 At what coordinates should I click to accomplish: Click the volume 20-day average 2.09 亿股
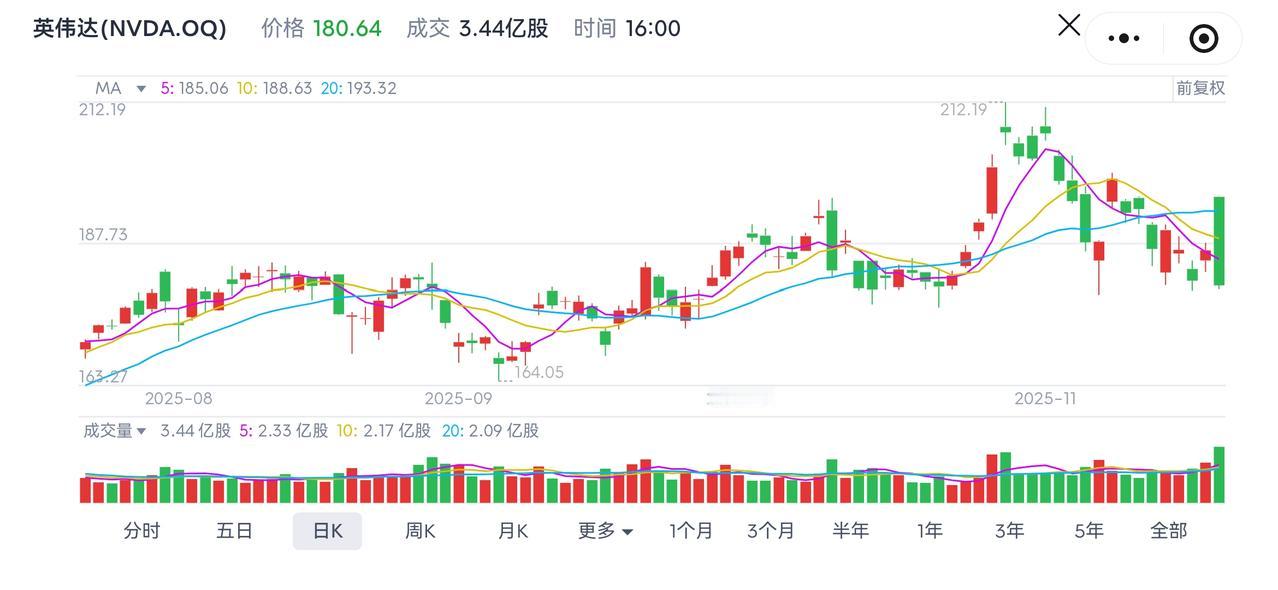coord(504,431)
